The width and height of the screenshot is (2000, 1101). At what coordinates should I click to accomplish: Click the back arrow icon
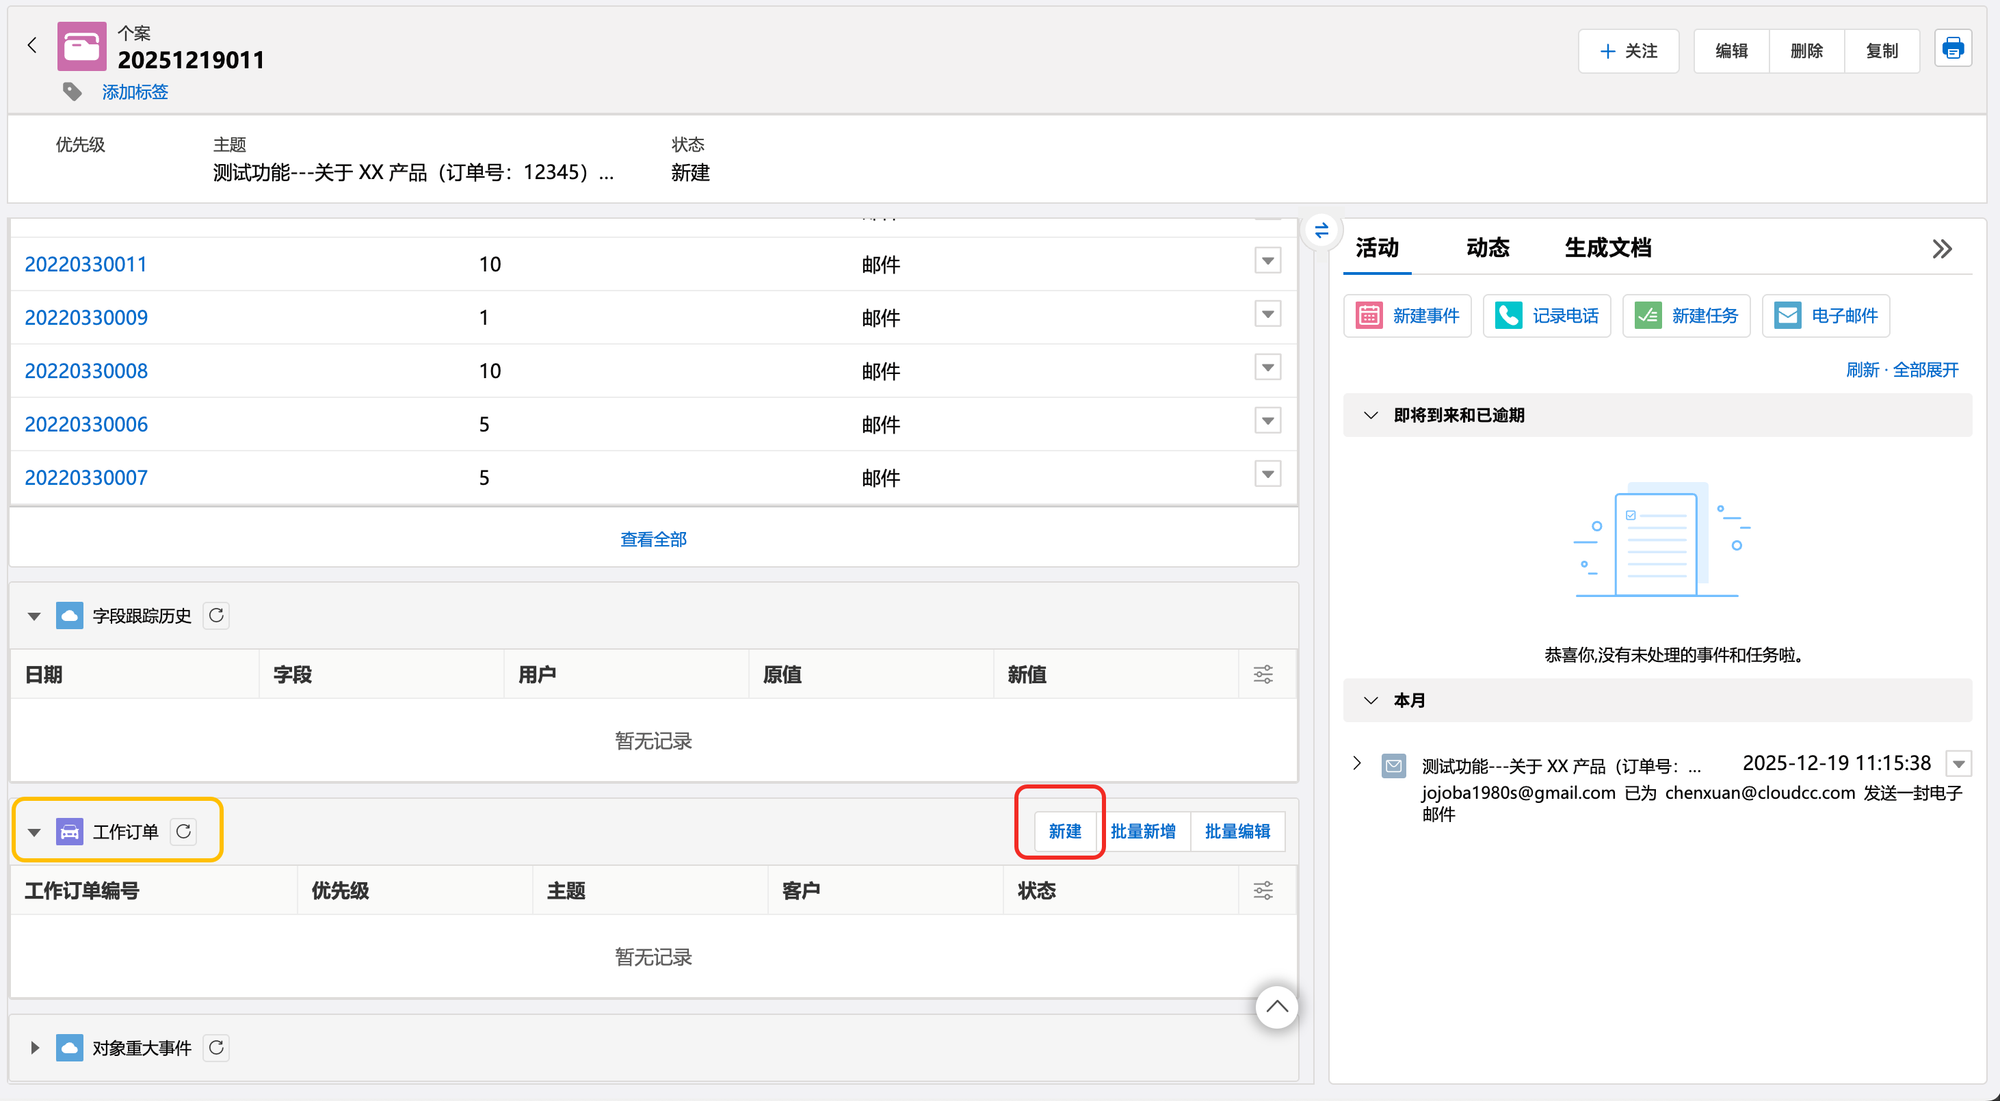coord(32,45)
